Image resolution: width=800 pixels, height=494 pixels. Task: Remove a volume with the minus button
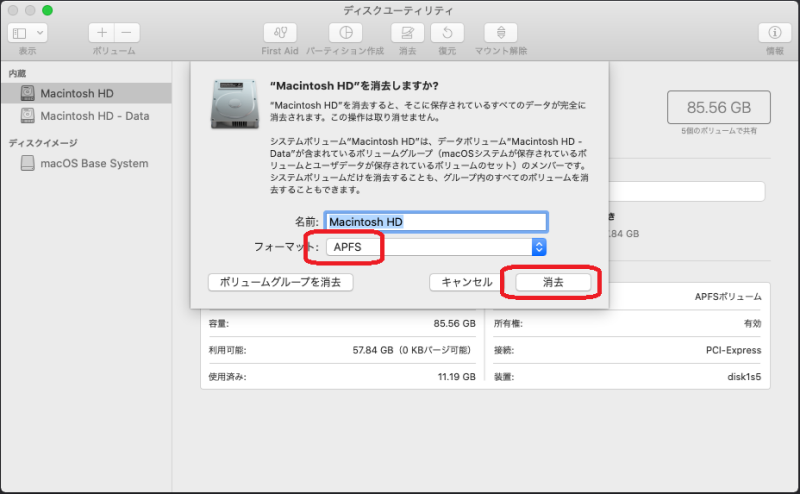pos(127,33)
